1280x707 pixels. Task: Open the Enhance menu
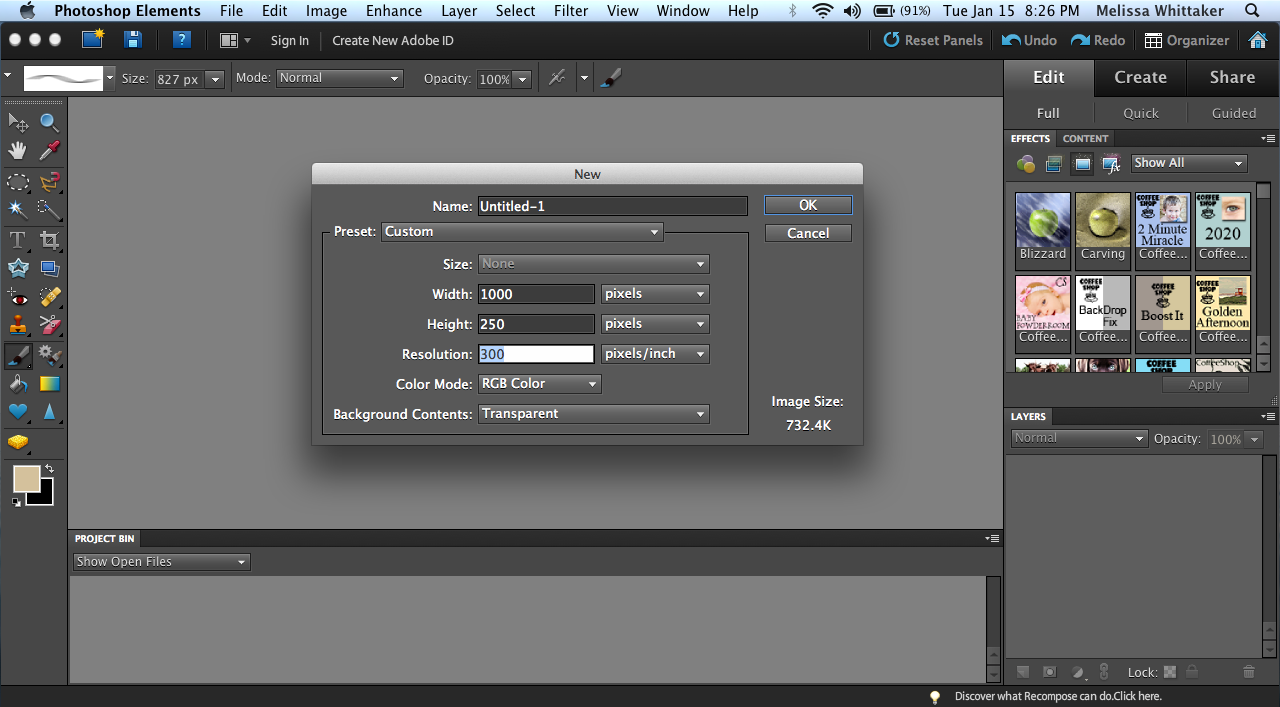click(394, 11)
